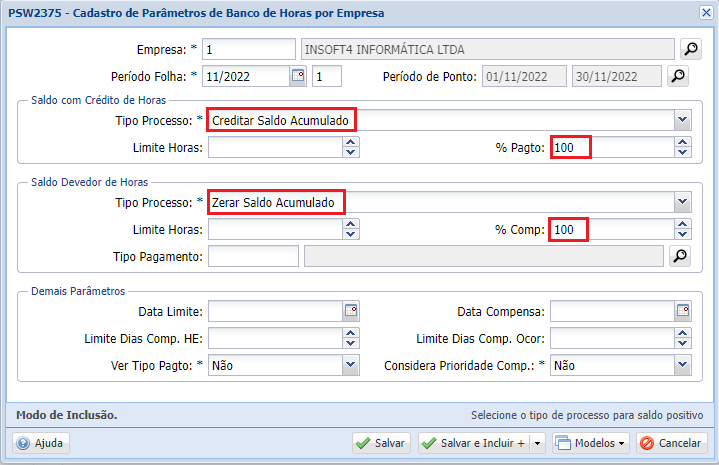Open the Tipo Pagamento lookup magnifier
719x465 pixels.
680,256
